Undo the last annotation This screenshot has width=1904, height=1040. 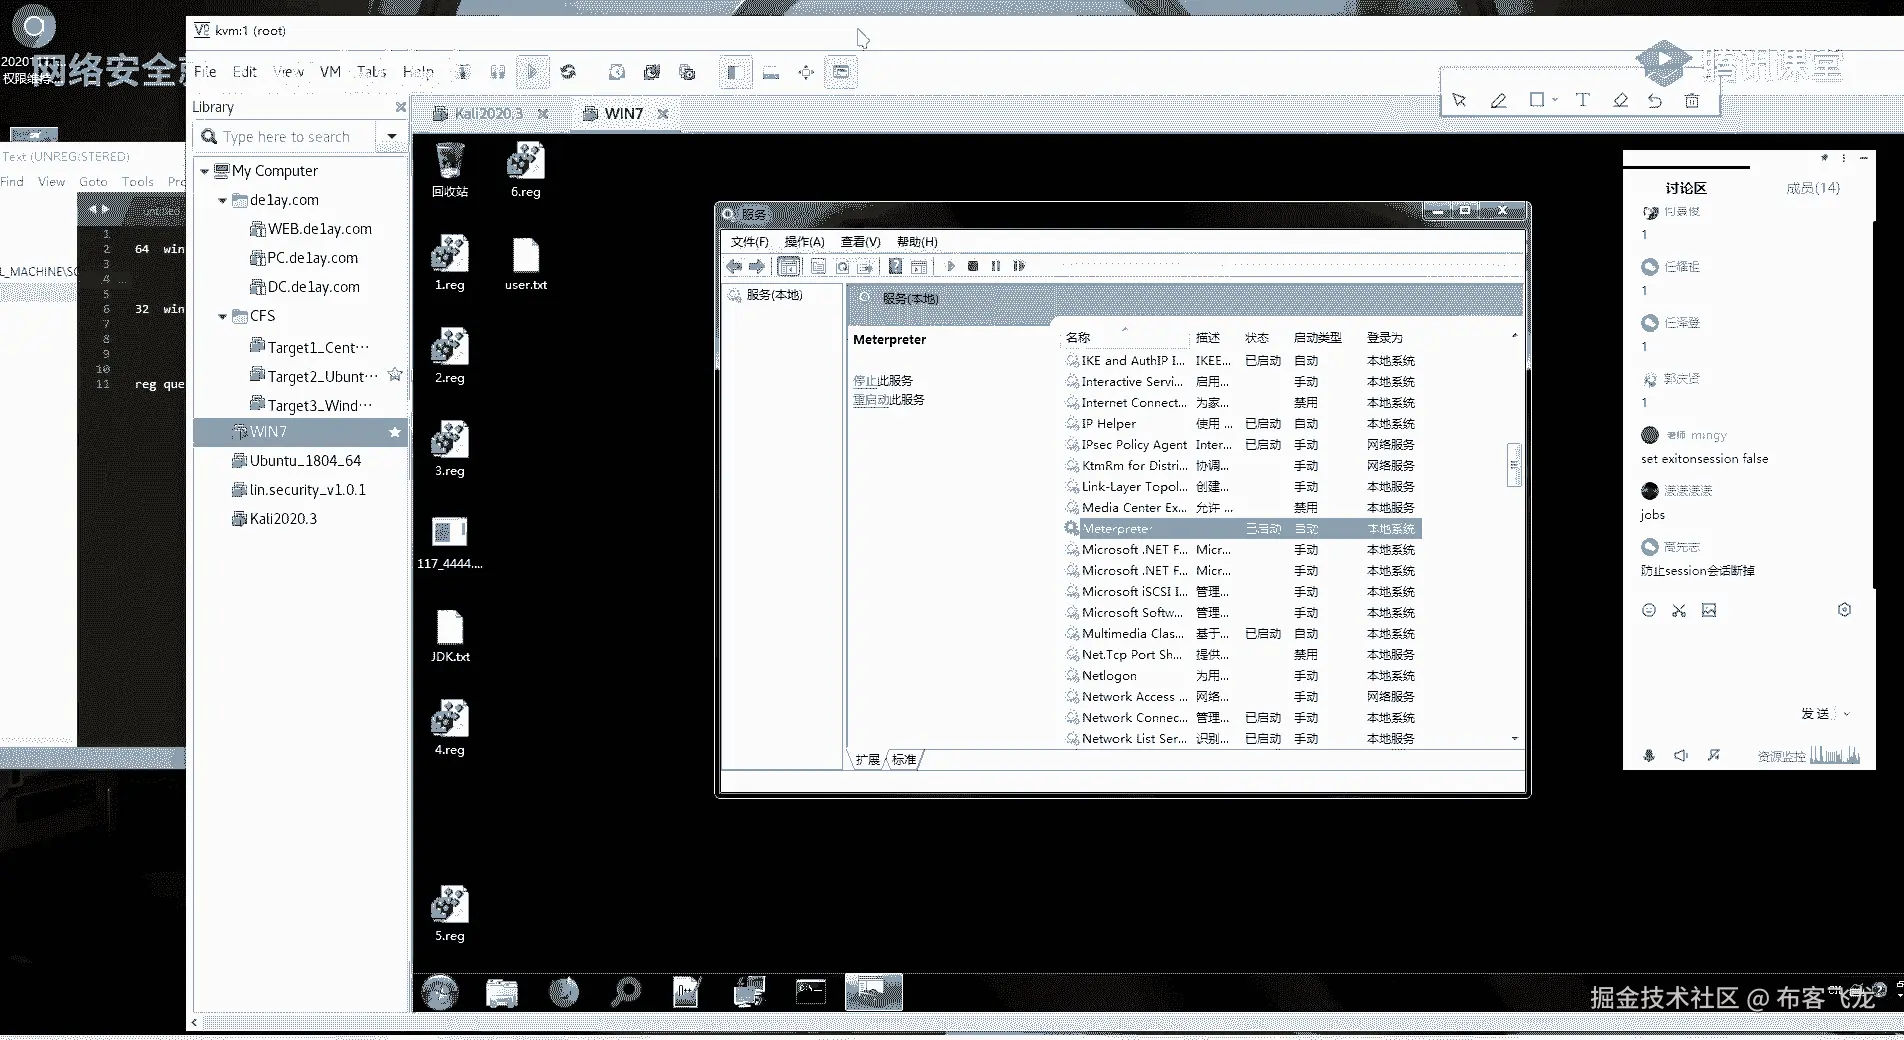pos(1655,100)
